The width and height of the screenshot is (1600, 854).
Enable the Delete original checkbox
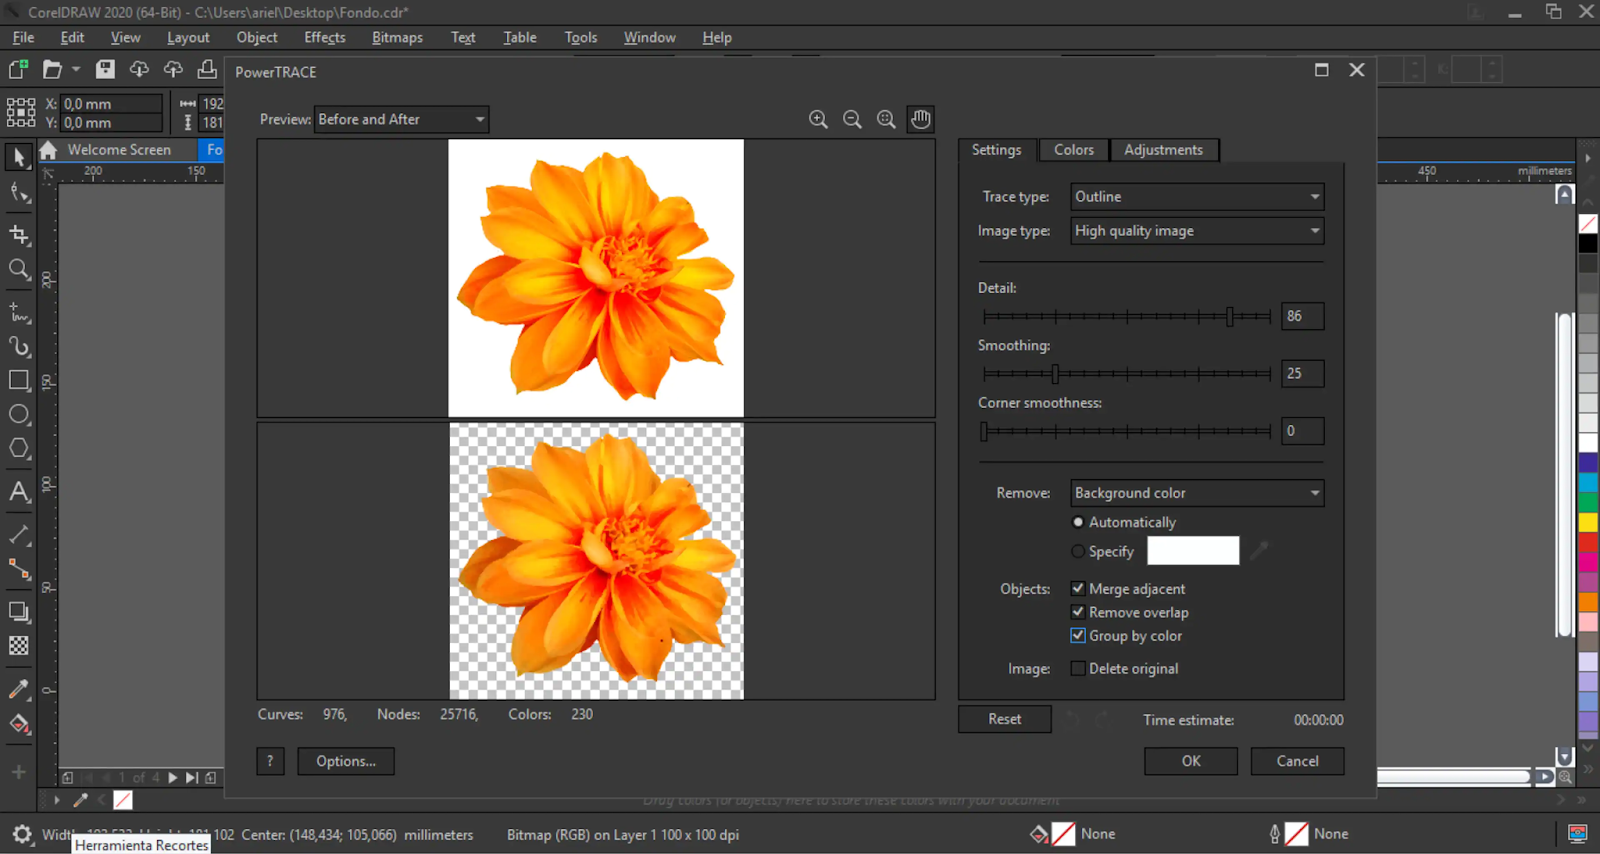tap(1078, 668)
